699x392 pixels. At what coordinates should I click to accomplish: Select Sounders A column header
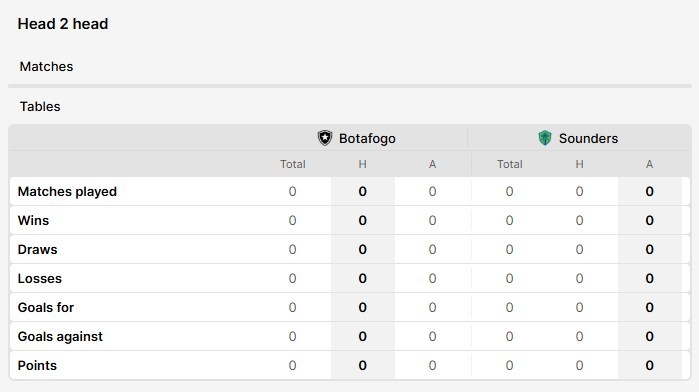(x=650, y=164)
